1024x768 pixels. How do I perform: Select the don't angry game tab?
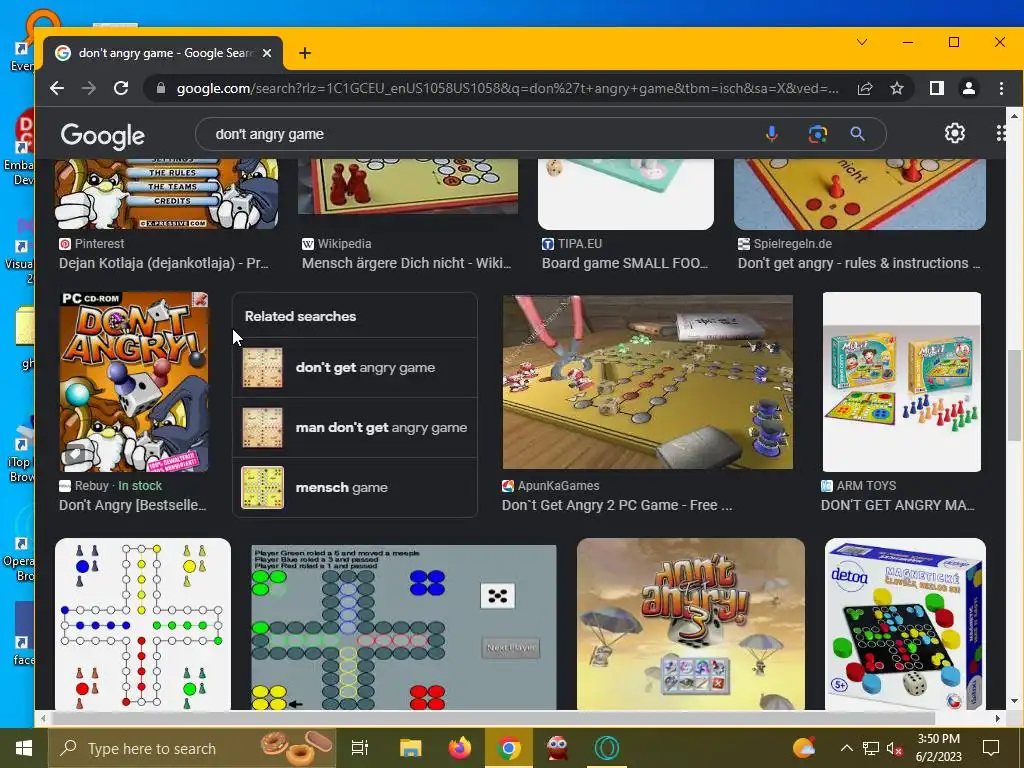[x=163, y=53]
